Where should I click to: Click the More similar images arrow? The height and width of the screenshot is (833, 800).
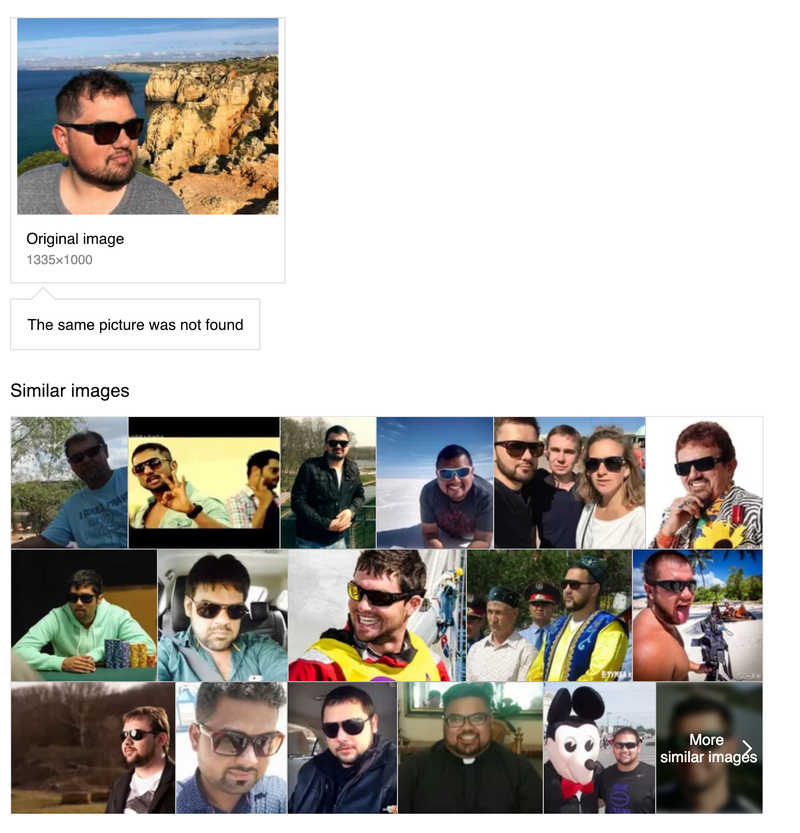(x=748, y=748)
